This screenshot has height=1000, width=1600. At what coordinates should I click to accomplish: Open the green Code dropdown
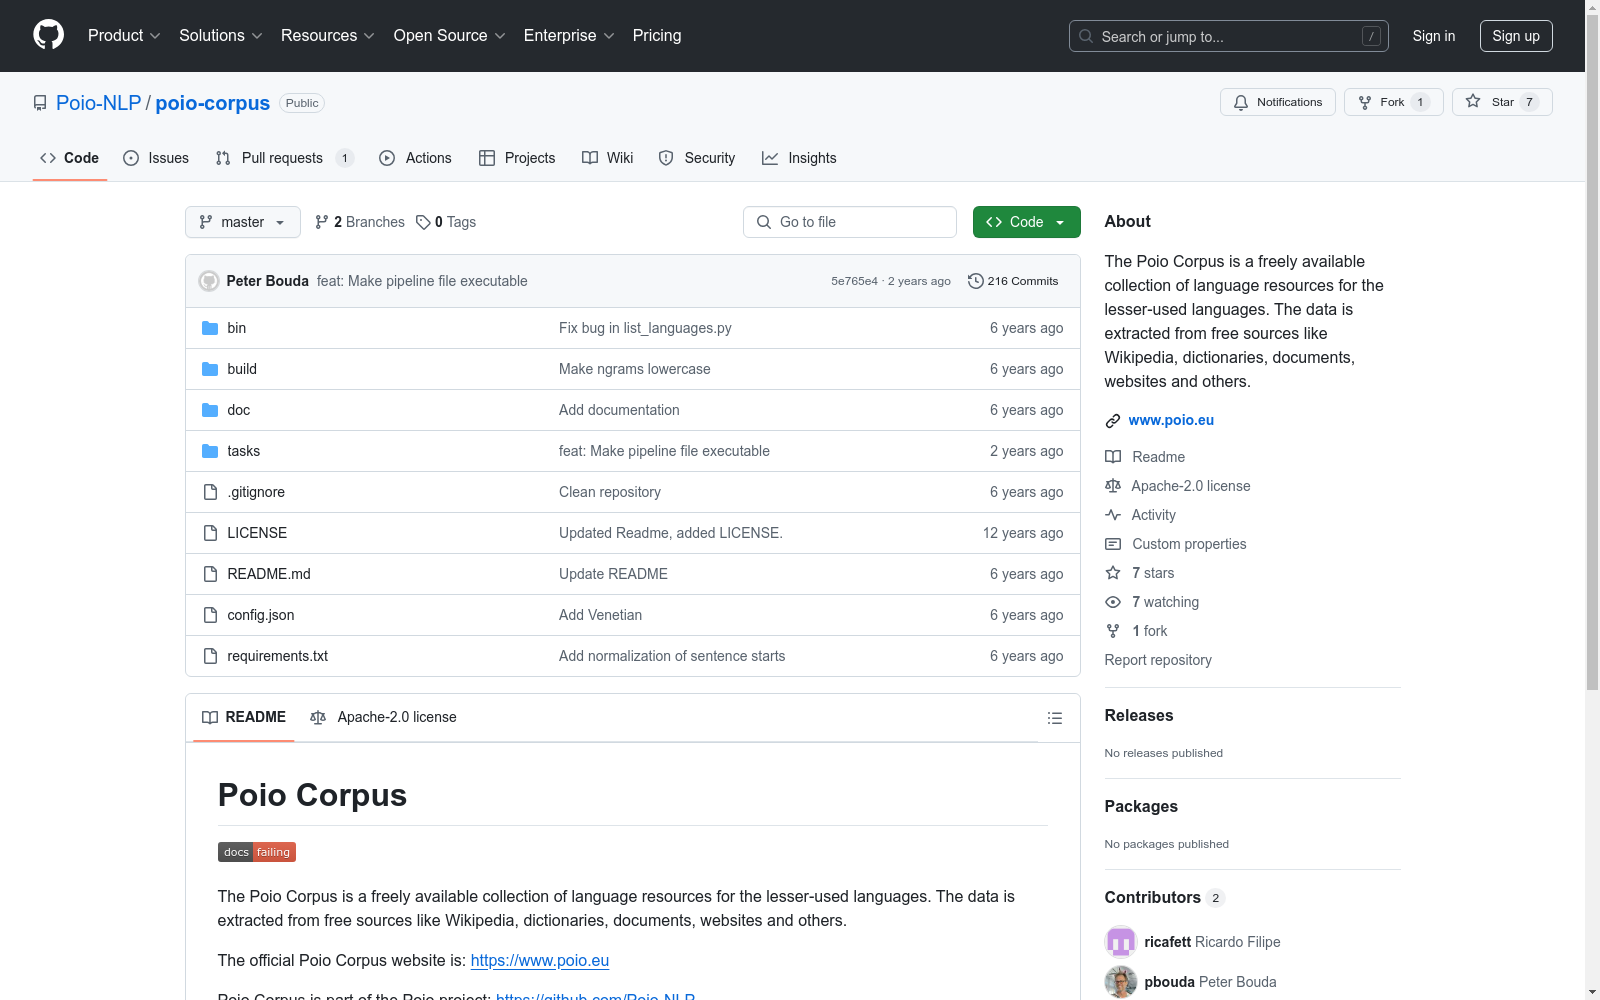(x=1026, y=222)
